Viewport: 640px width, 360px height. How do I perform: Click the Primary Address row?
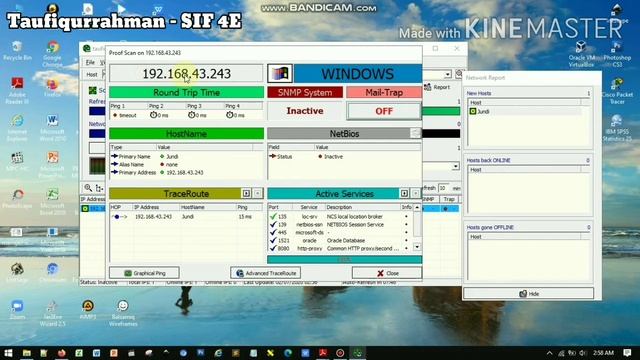click(186, 172)
